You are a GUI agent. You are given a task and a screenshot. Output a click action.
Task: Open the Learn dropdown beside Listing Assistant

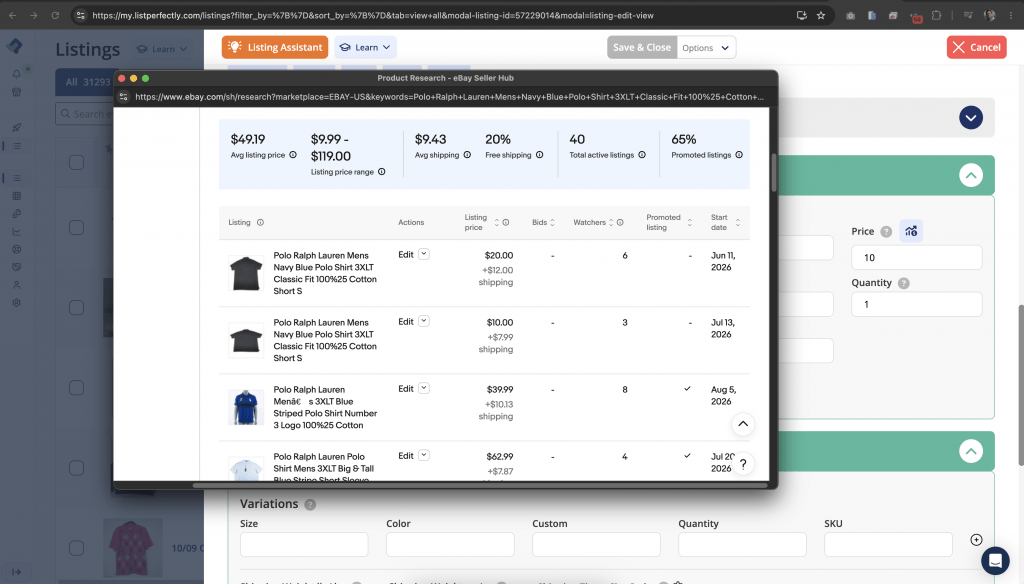pyautogui.click(x=366, y=47)
